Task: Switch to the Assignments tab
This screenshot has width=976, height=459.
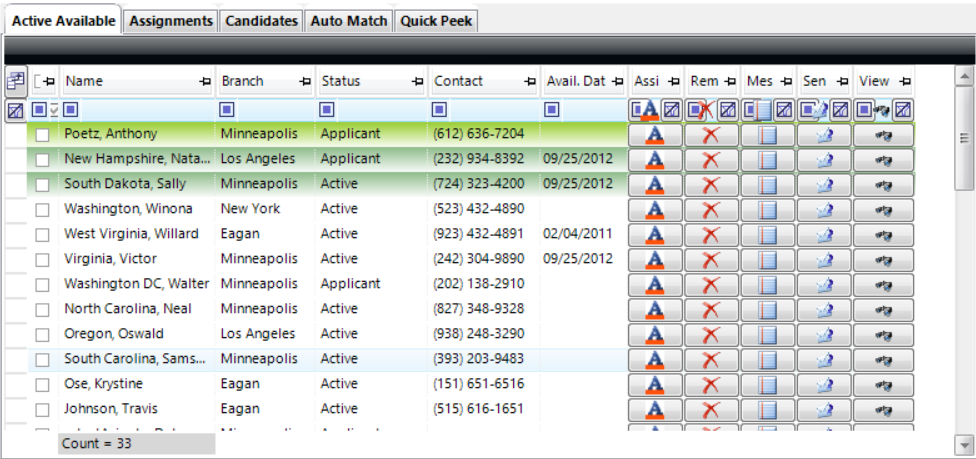Action: pos(171,20)
